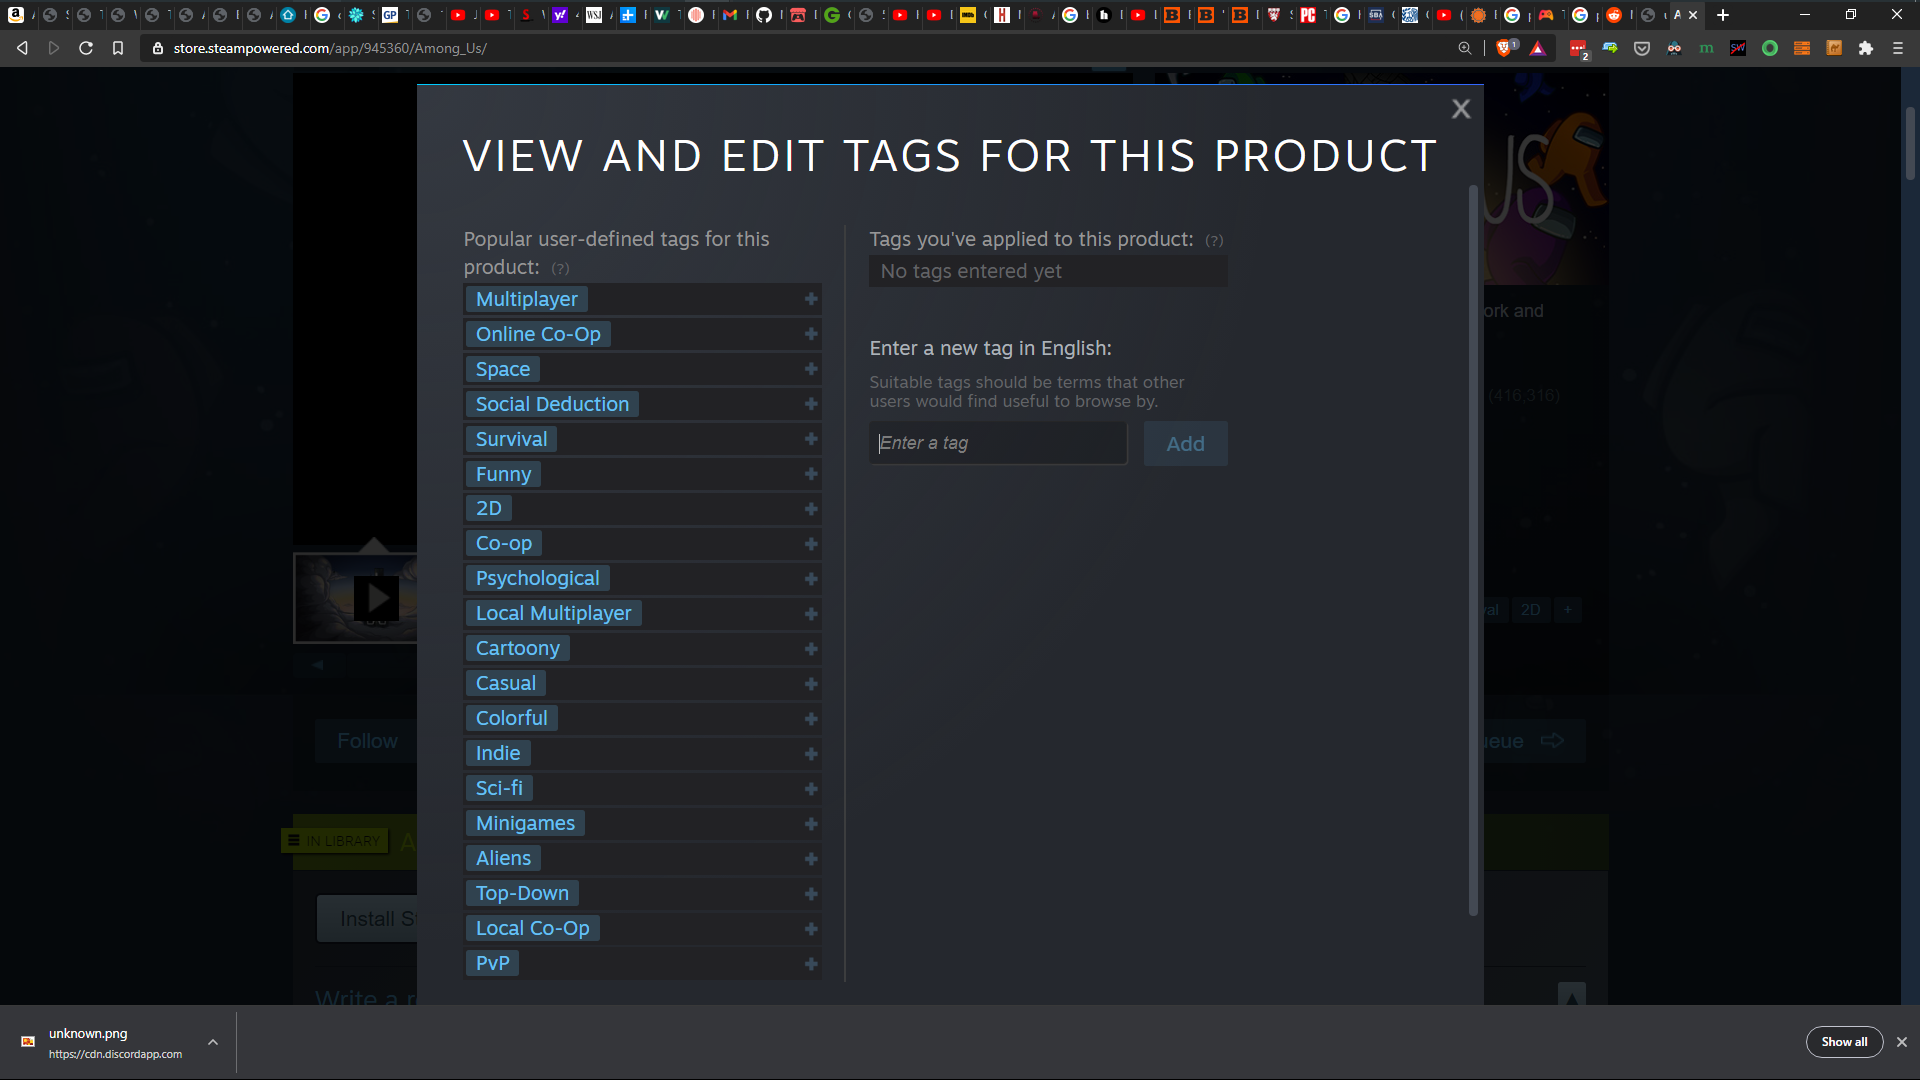Open the browser hamburger menu
The width and height of the screenshot is (1920, 1080).
tap(1898, 48)
